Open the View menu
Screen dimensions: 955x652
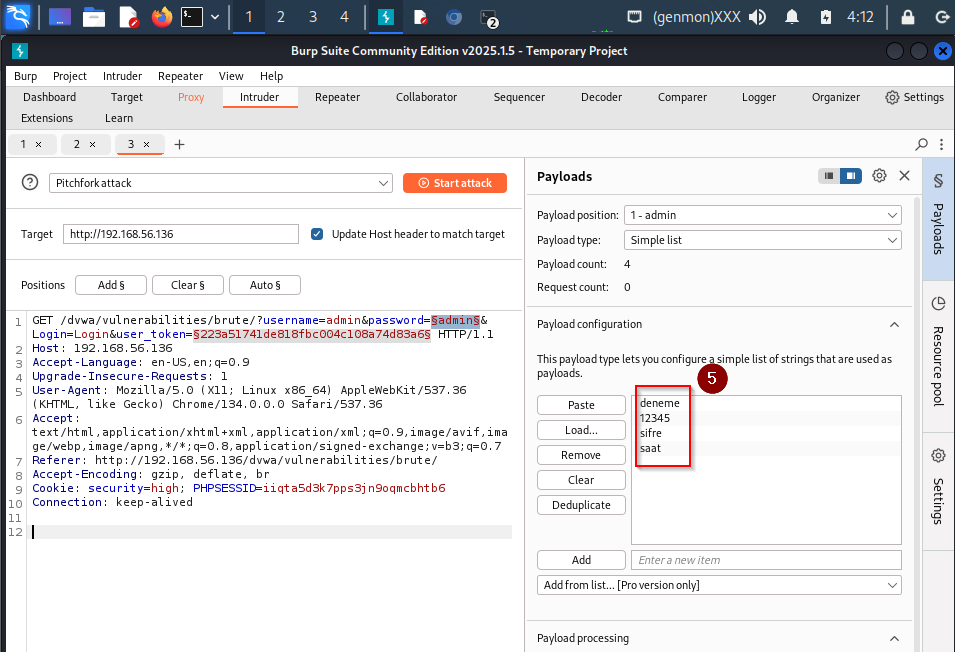pyautogui.click(x=231, y=76)
